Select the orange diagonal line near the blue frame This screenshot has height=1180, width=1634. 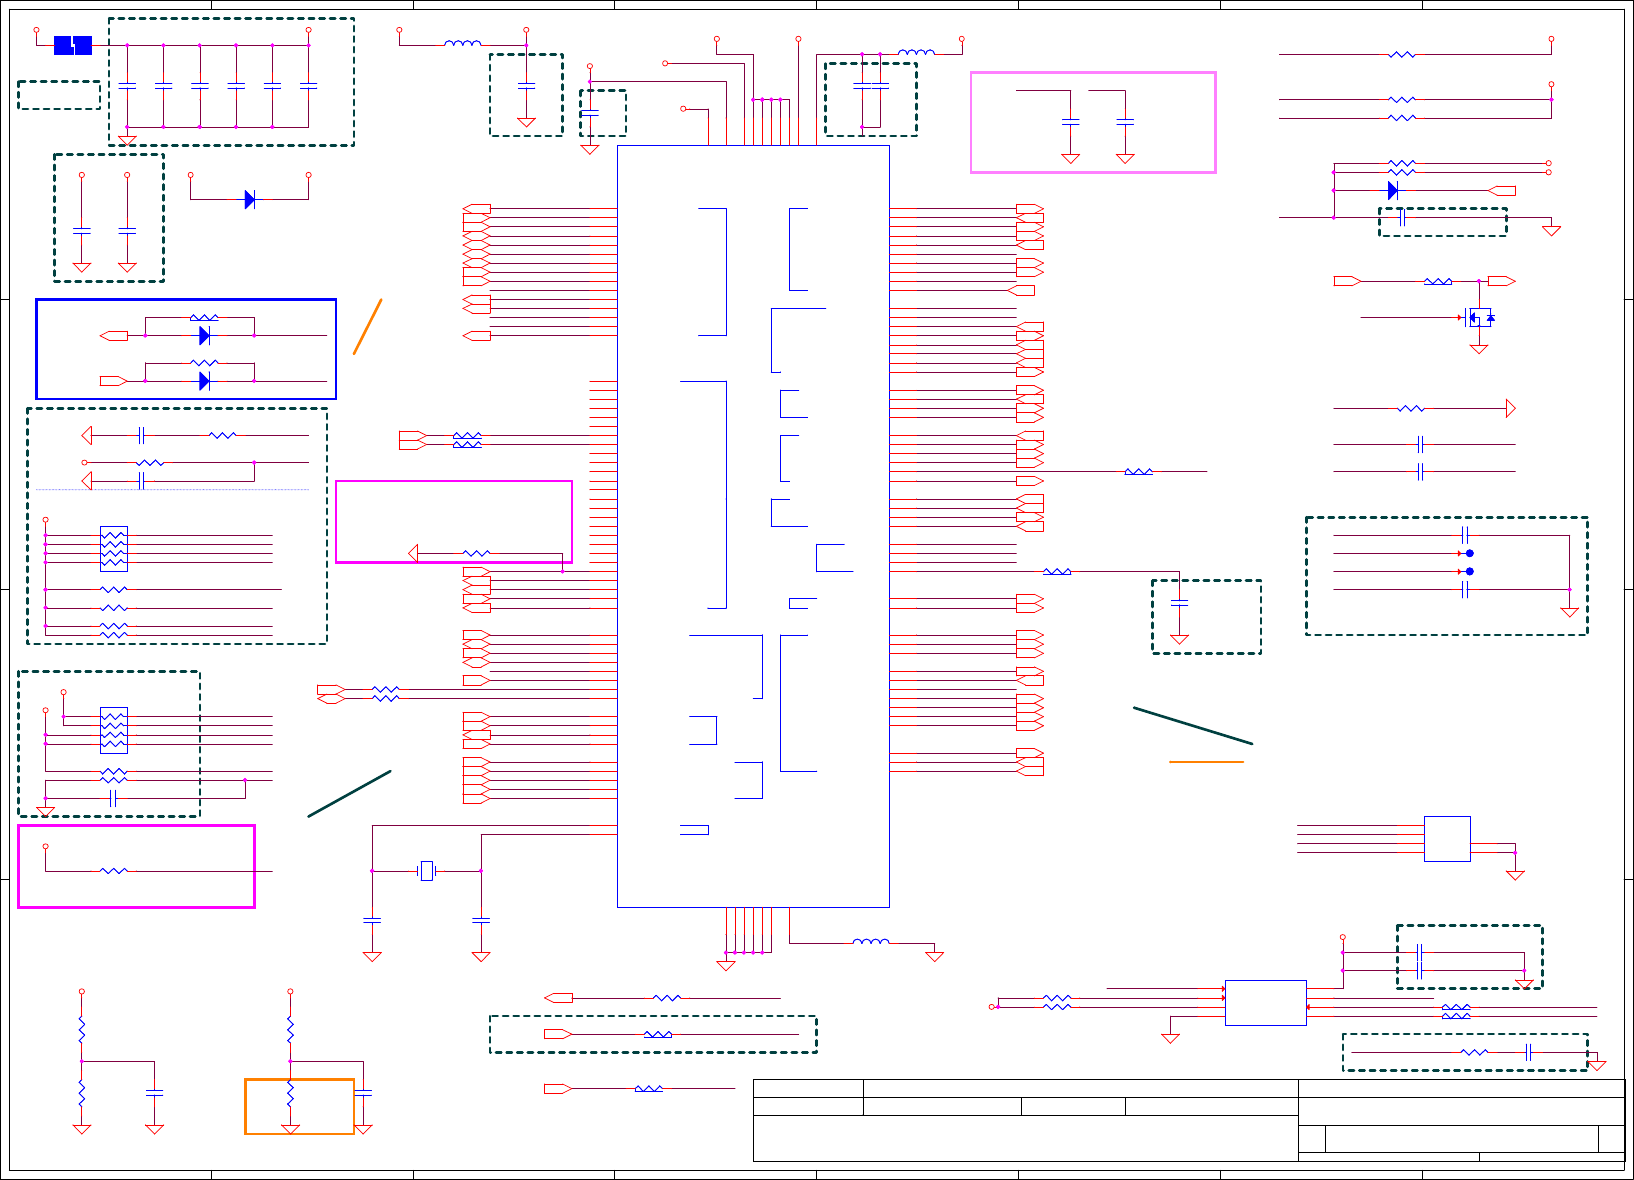click(x=368, y=326)
